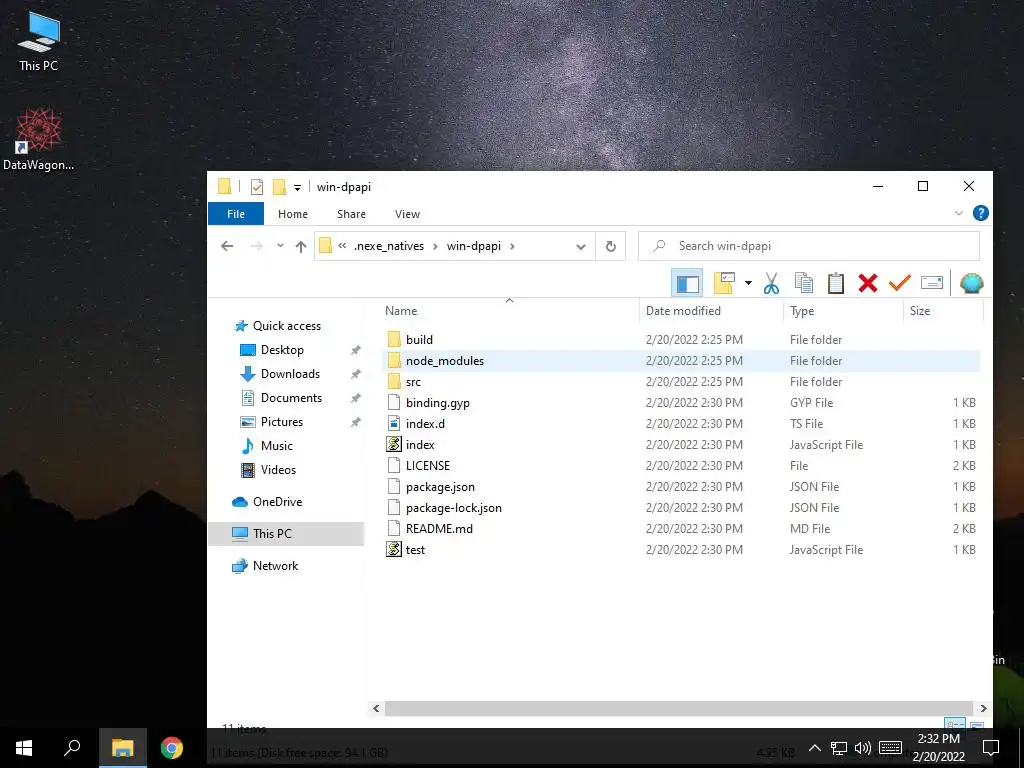The width and height of the screenshot is (1024, 768).
Task: Click the Properties icon in title bar
Action: (257, 187)
